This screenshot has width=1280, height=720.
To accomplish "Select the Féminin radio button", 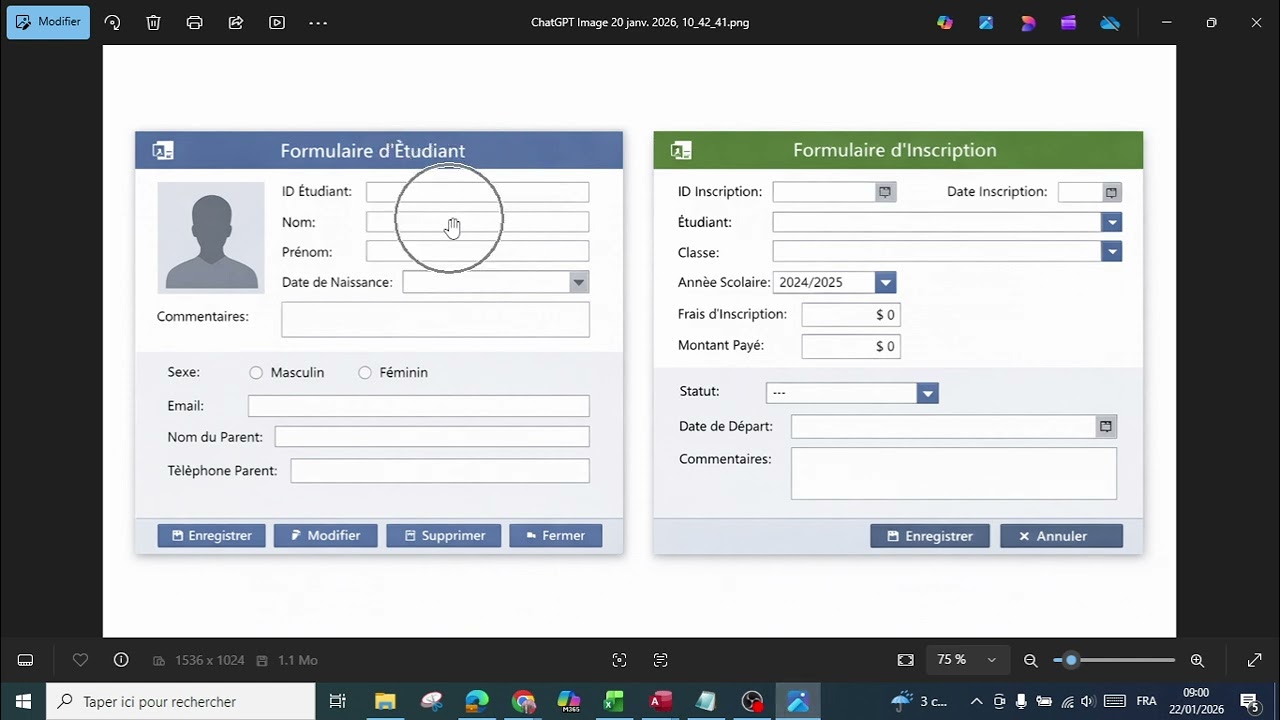I will coord(365,373).
